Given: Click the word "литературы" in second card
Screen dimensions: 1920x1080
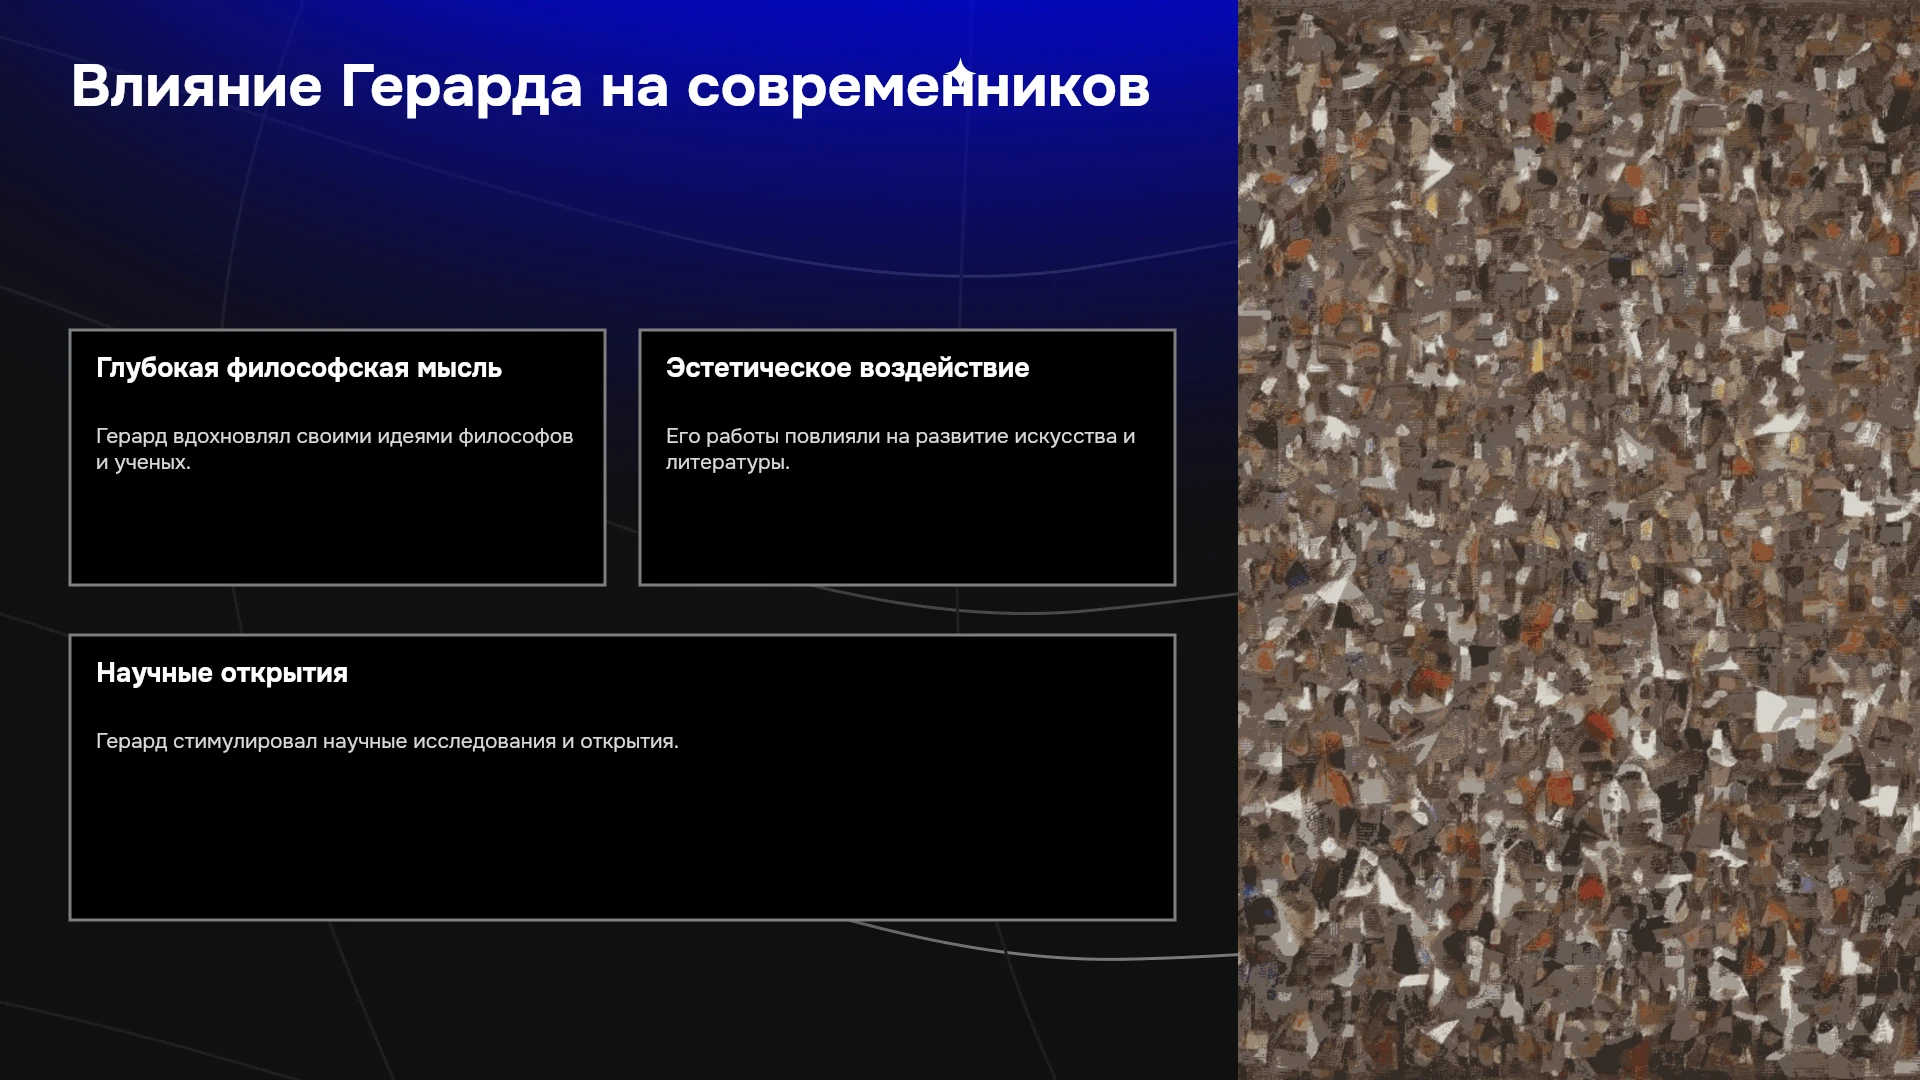Looking at the screenshot, I should [726, 462].
